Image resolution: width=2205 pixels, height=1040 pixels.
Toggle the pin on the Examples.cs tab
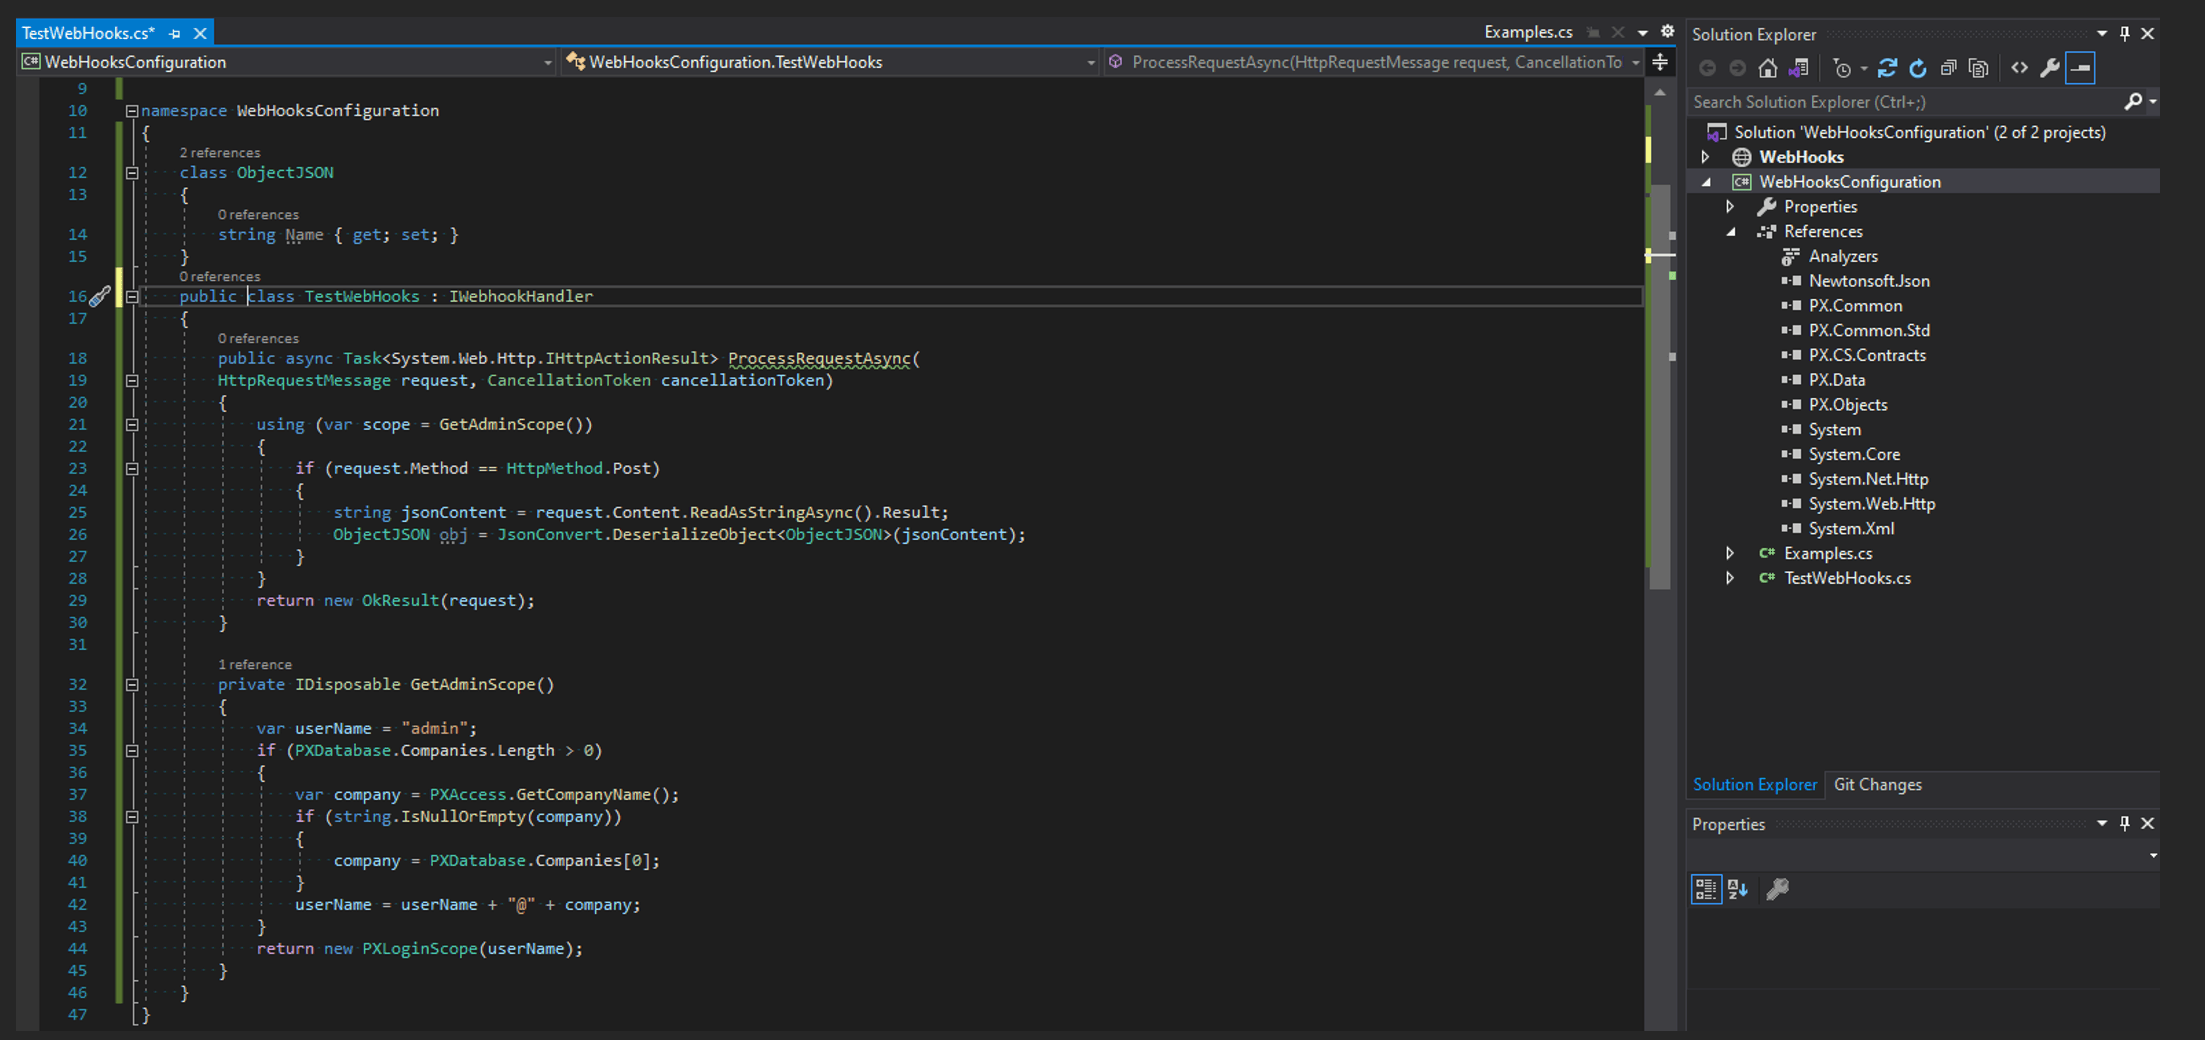[1593, 32]
